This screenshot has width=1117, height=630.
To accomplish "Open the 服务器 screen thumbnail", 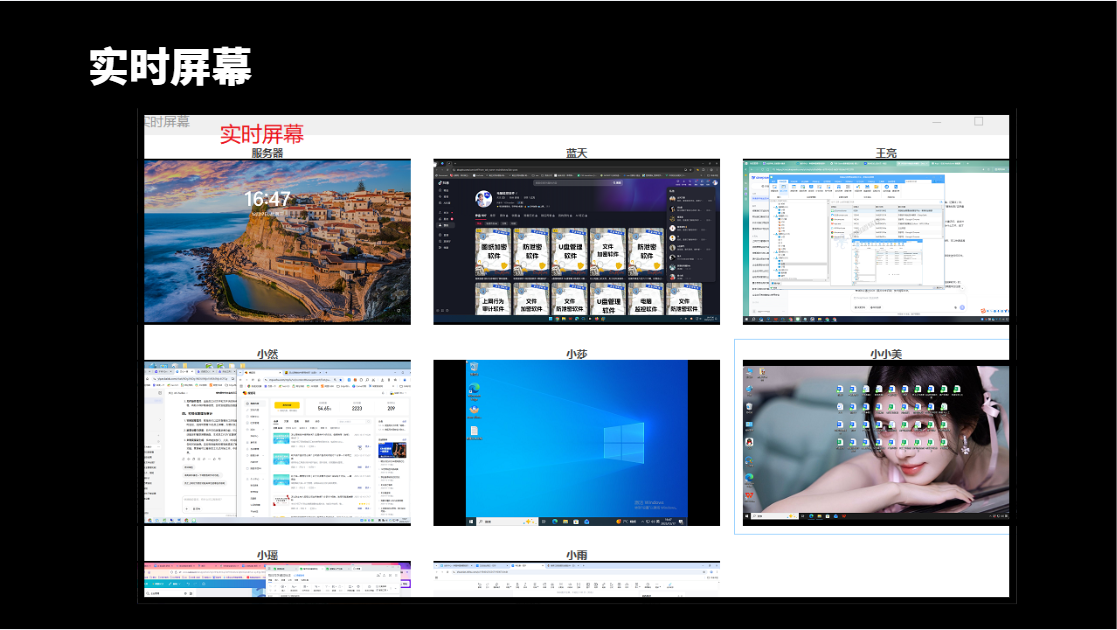I will [x=277, y=242].
